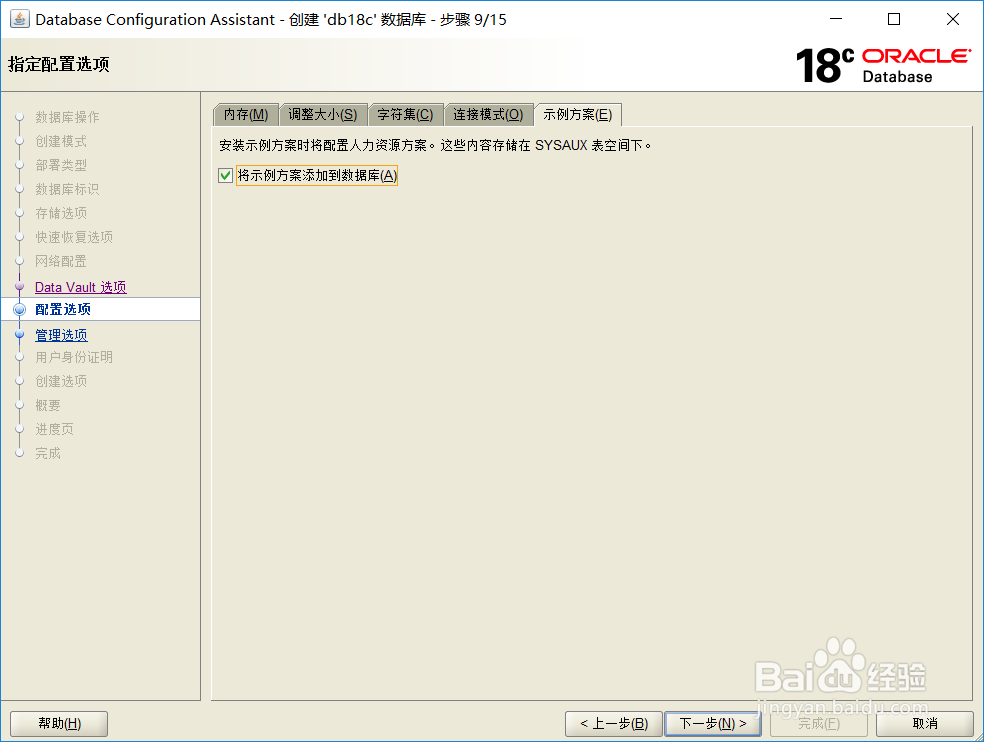This screenshot has width=984, height=742.
Task: Select the 概要 step in the sidebar
Action: click(x=47, y=405)
